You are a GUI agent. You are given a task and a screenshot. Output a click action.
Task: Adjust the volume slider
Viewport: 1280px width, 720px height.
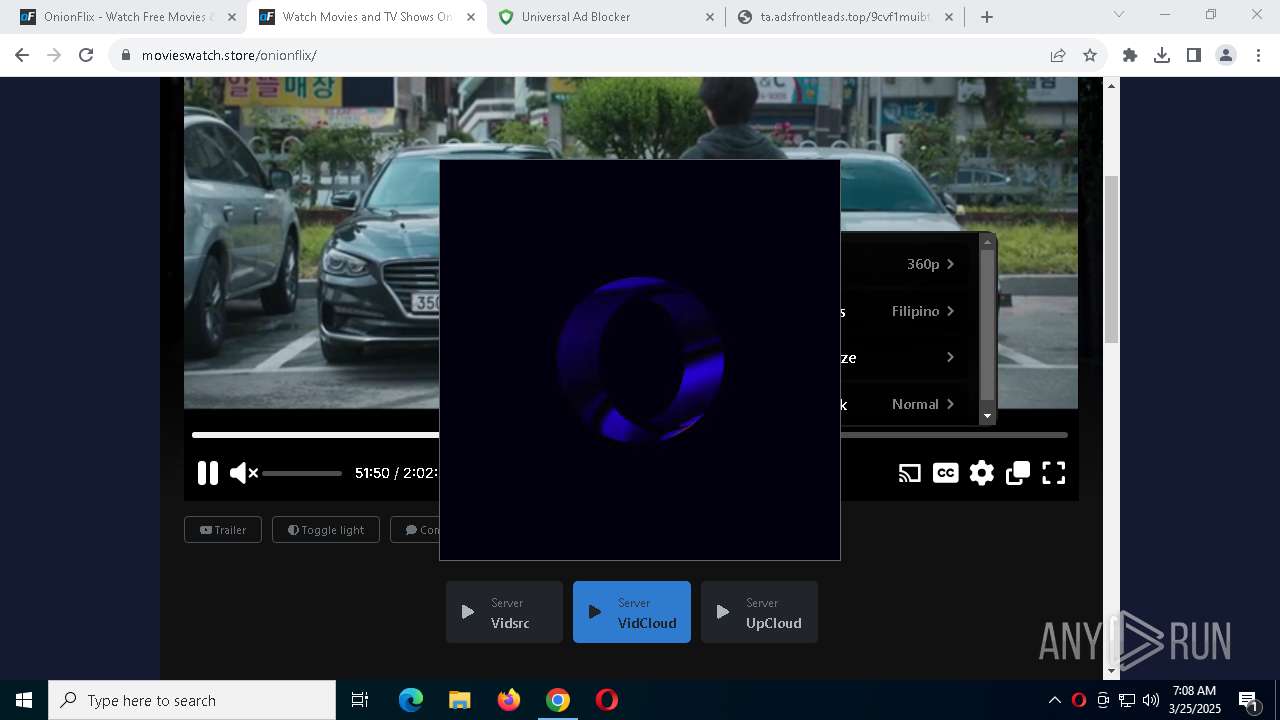click(x=302, y=473)
